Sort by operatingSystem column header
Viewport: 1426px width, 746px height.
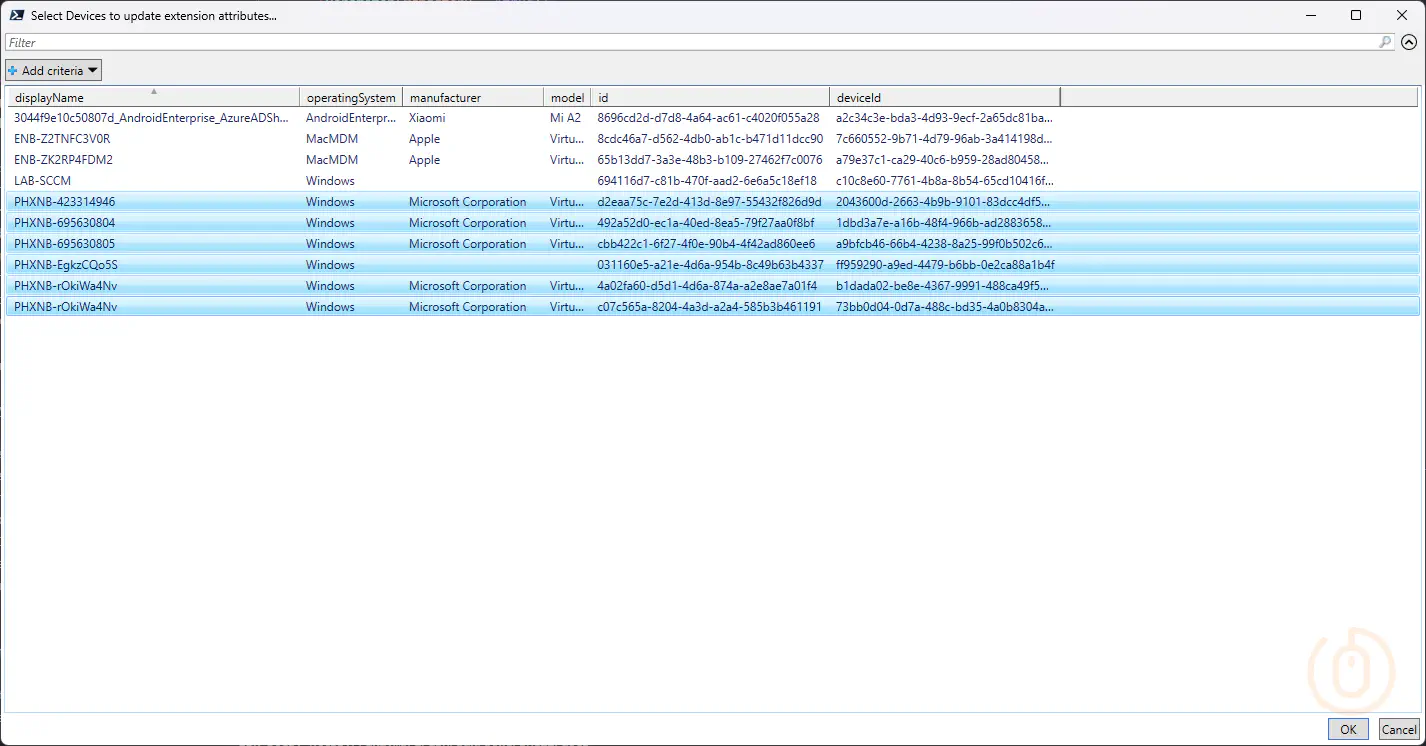click(350, 98)
